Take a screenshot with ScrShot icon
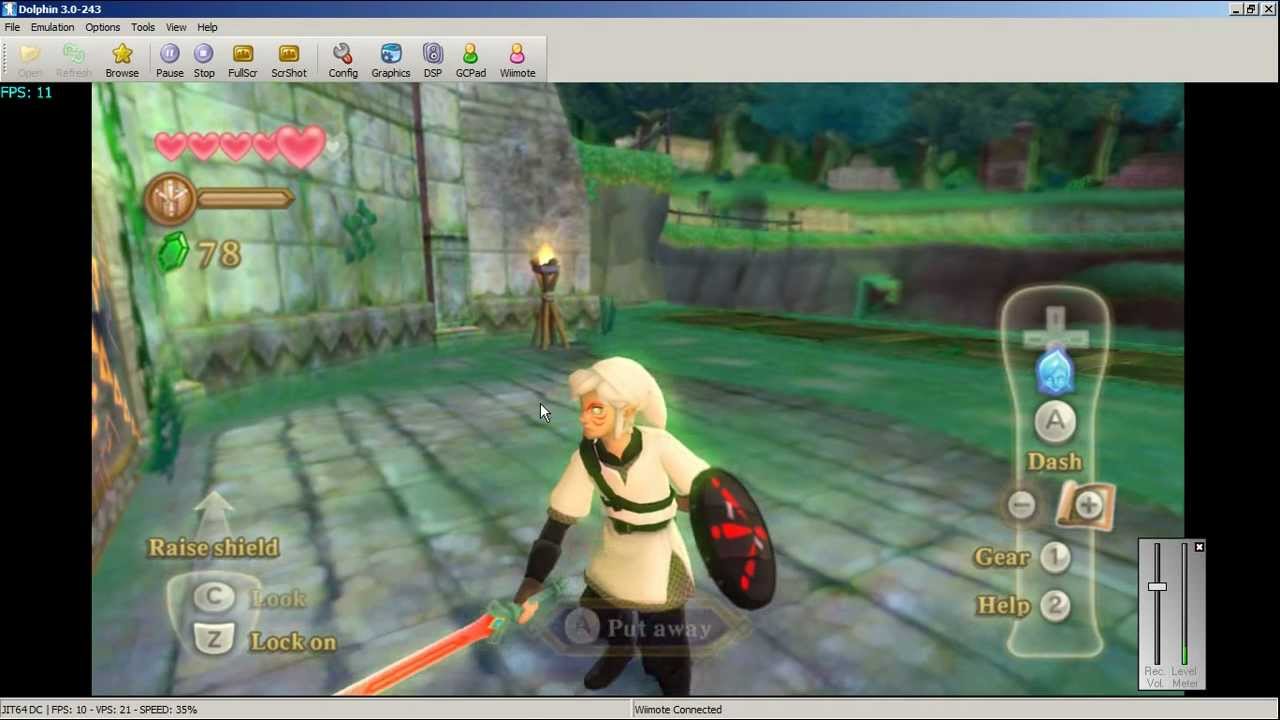1280x720 pixels. coord(289,60)
